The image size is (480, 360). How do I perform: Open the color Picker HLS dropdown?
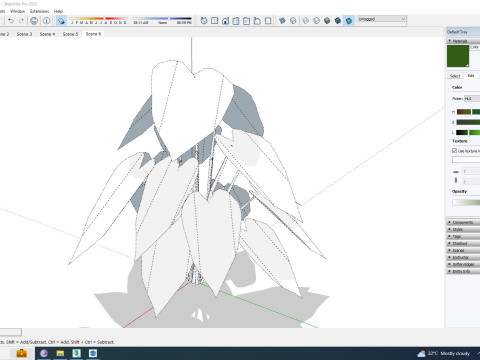coord(472,99)
